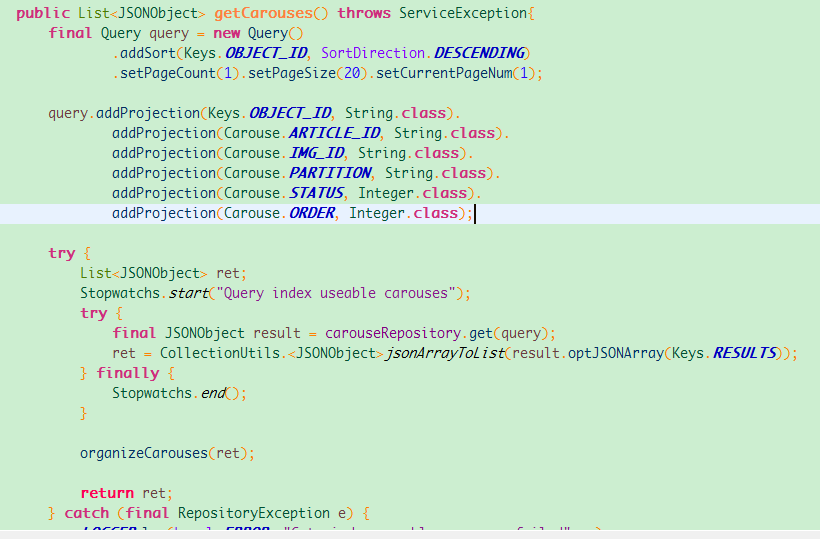The width and height of the screenshot is (820, 539).
Task: Click the return ret statement
Action: (x=126, y=492)
